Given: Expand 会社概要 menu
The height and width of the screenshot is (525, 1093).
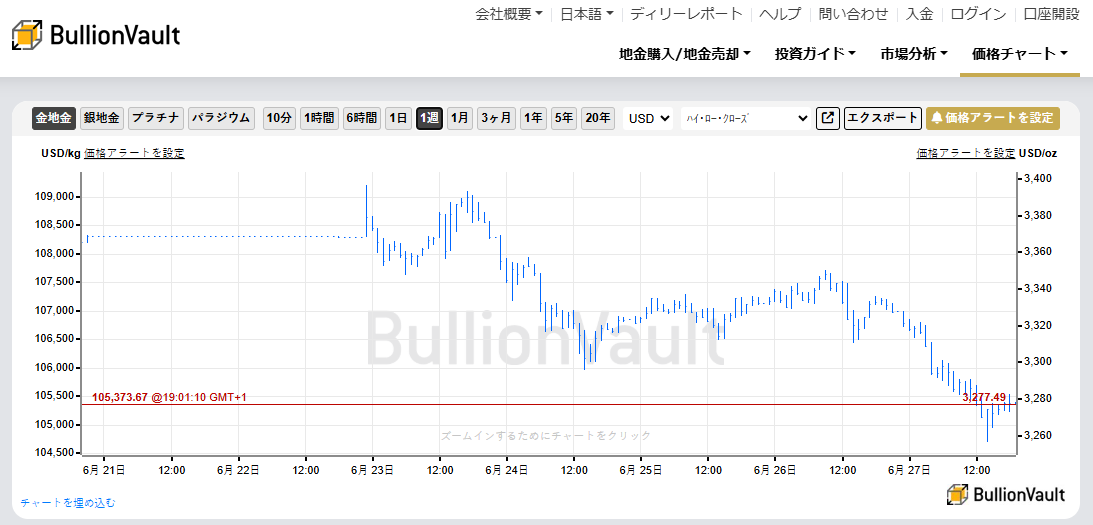Looking at the screenshot, I should (x=509, y=13).
